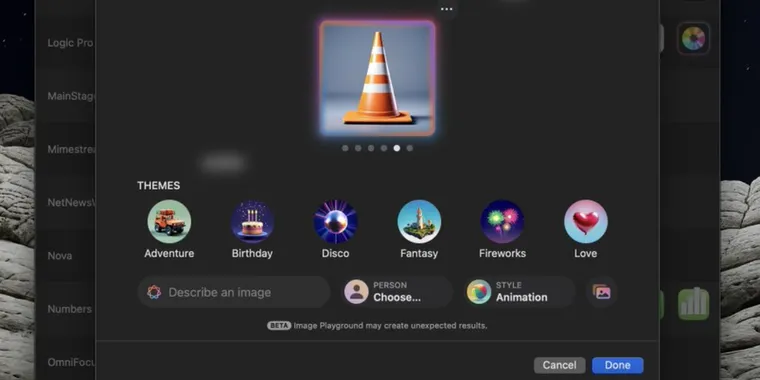Go to the fourth image page dot
This screenshot has height=380, width=760.
point(384,148)
